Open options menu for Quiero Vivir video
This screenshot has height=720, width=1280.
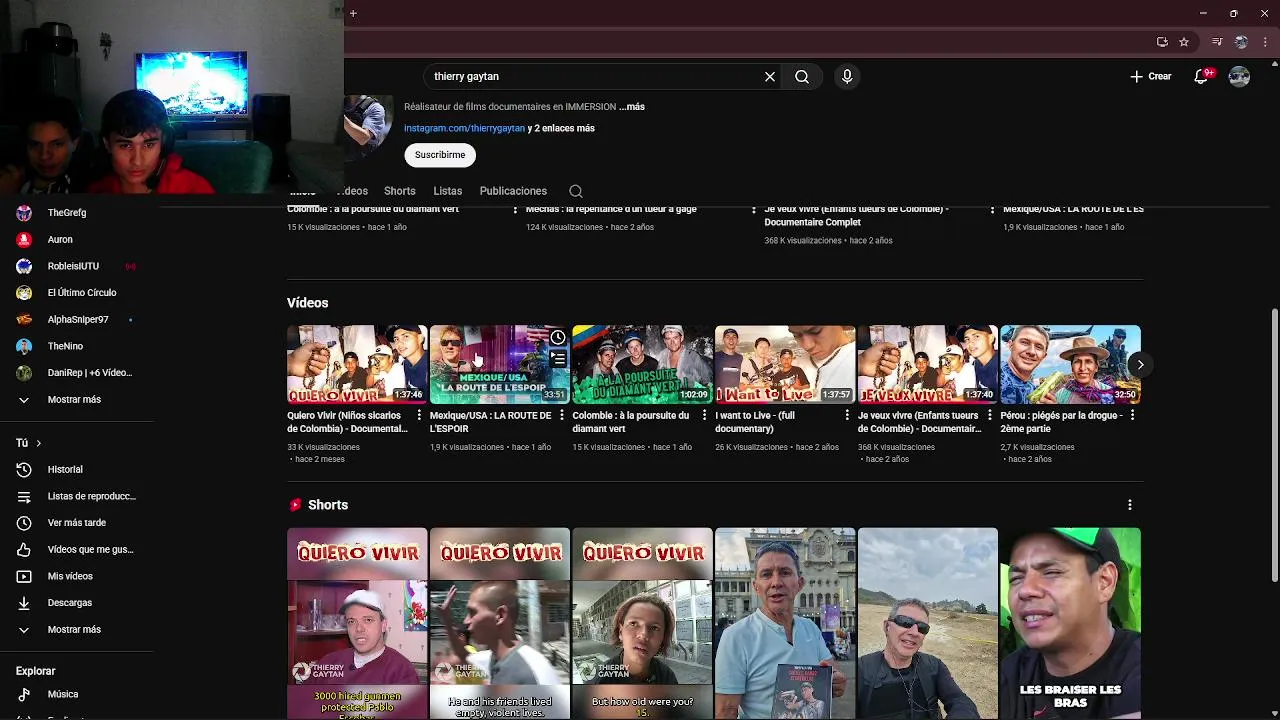419,415
